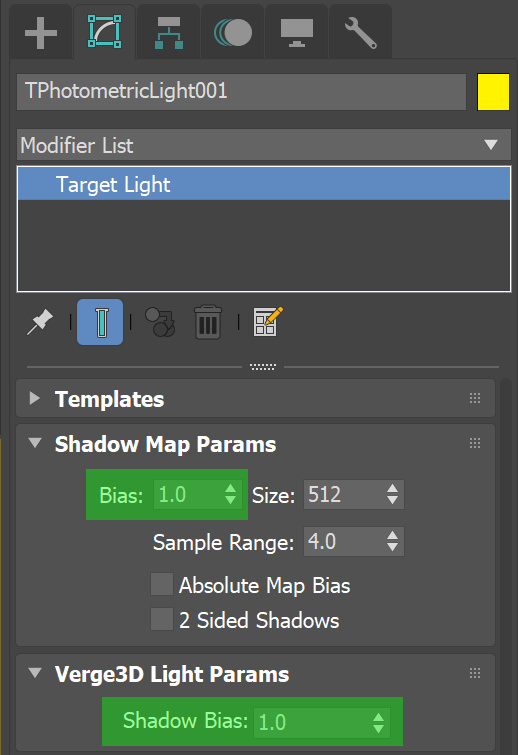Enable 2 Sided Shadows checkbox
518x755 pixels.
tap(162, 619)
